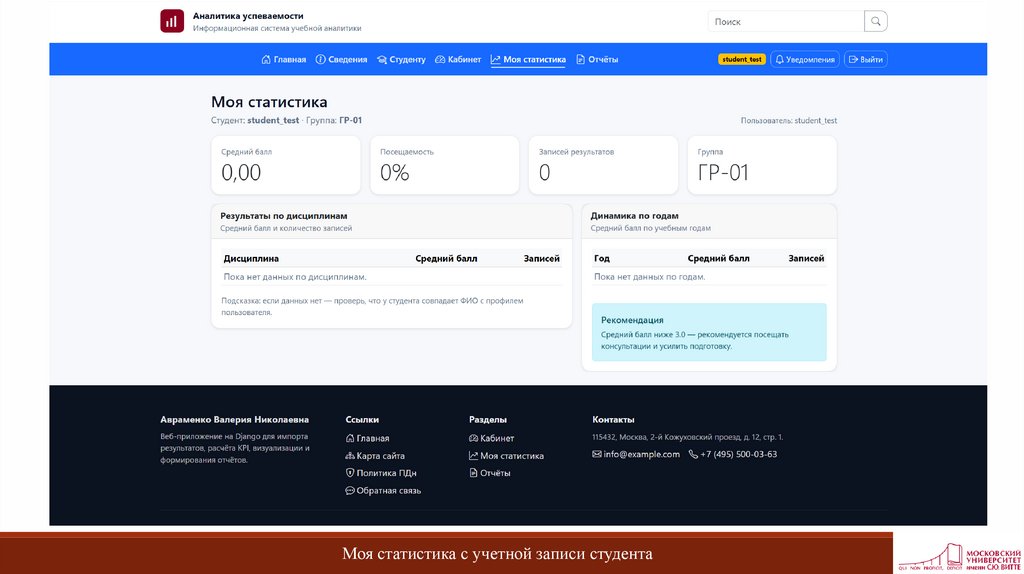Click the footer phone number +7 (495) 500-03-63
The image size is (1024, 574).
[x=732, y=454]
